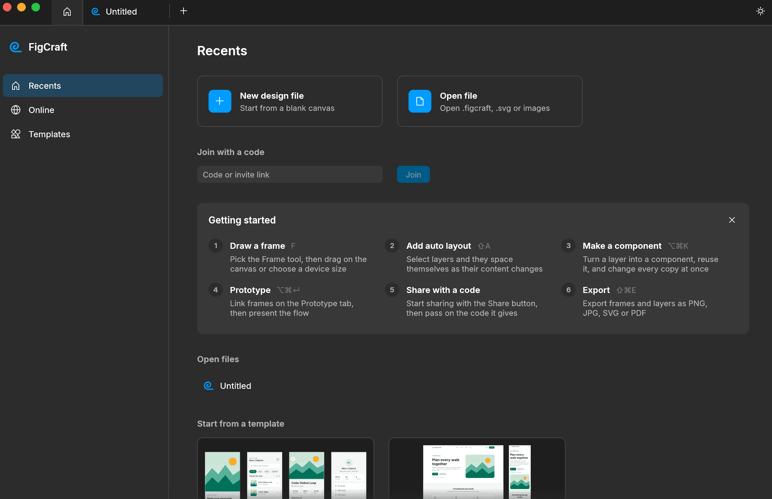The image size is (772, 499).
Task: Toggle the light/dark theme sun icon
Action: (x=760, y=11)
